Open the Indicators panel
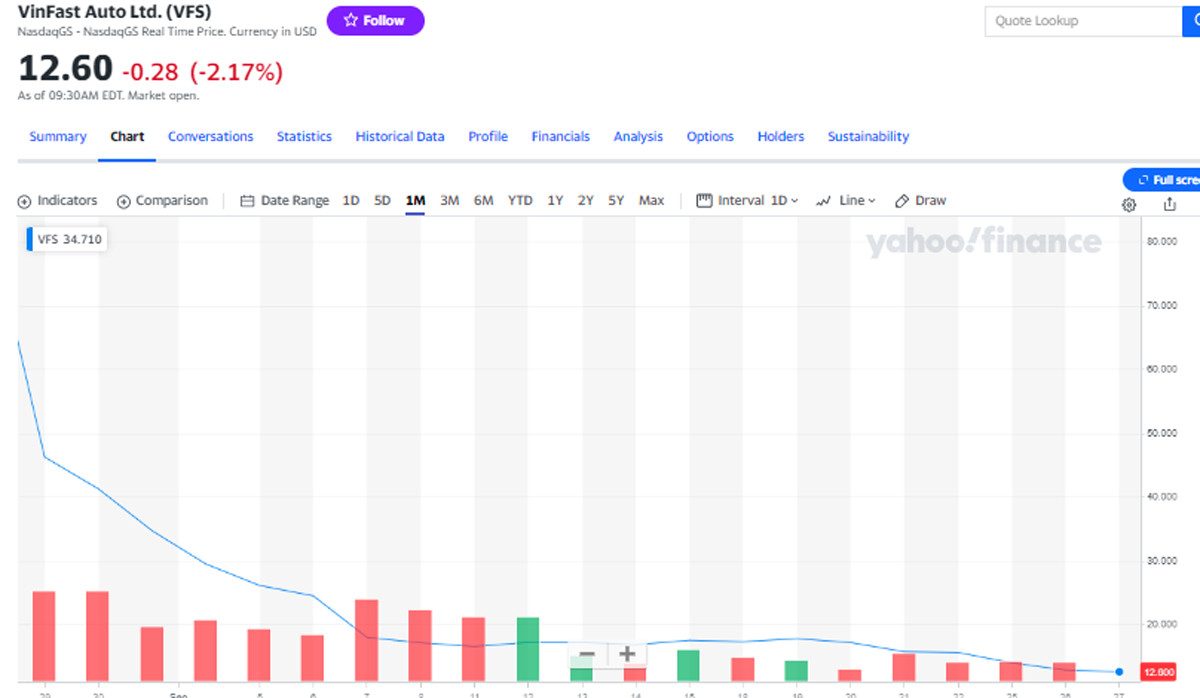1200x698 pixels. coord(58,201)
